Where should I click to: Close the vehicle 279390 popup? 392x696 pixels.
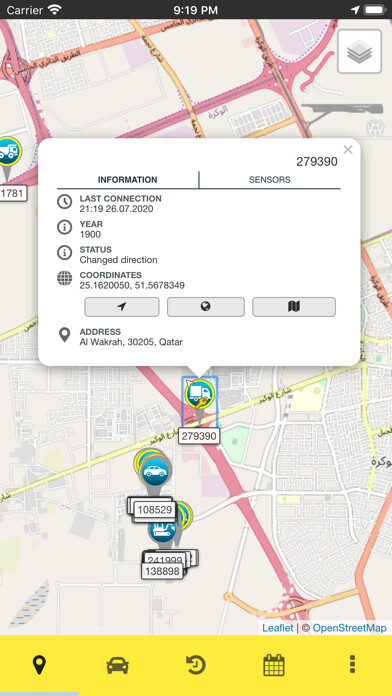click(x=348, y=150)
